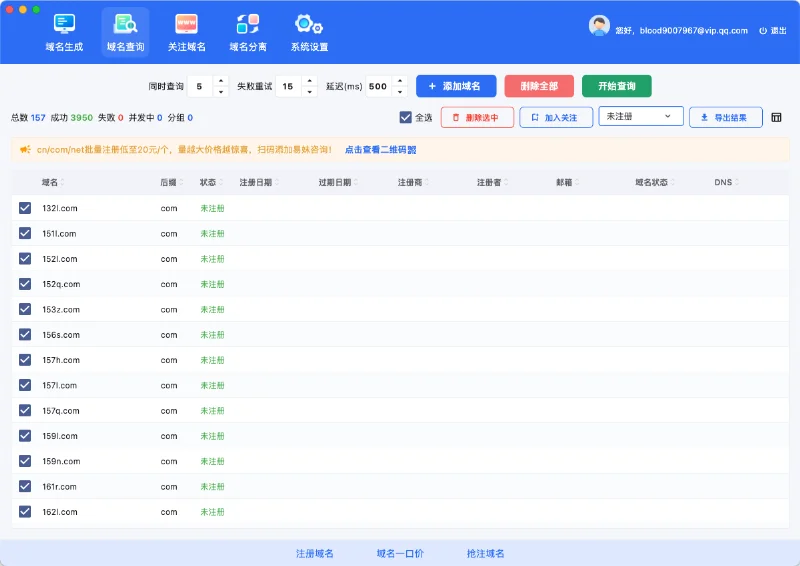
Task: Toggle the 全选 checkbox
Action: [x=406, y=117]
